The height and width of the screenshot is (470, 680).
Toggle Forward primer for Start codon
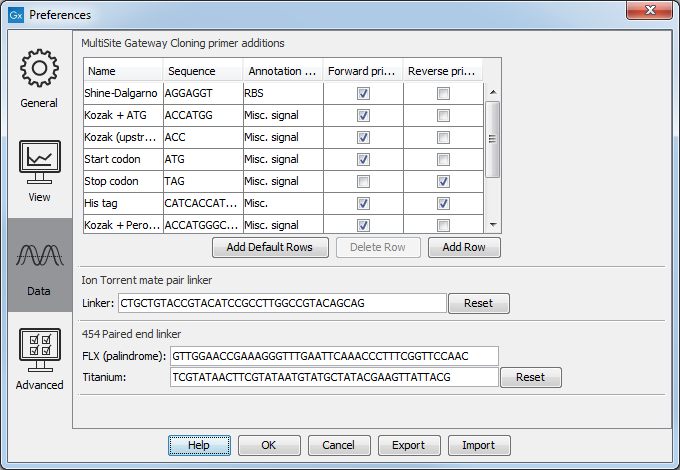point(363,159)
